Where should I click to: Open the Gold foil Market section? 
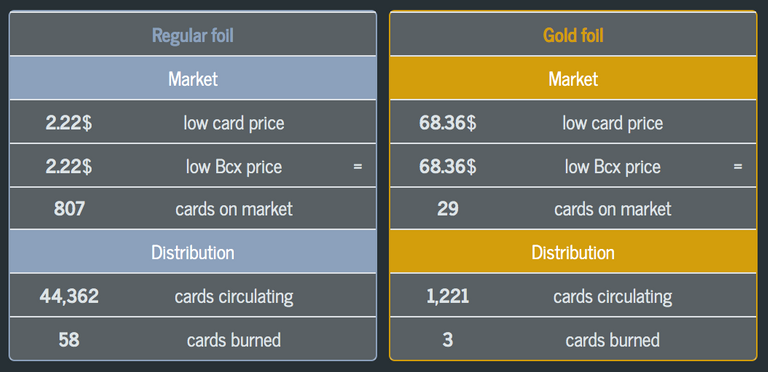tap(573, 78)
